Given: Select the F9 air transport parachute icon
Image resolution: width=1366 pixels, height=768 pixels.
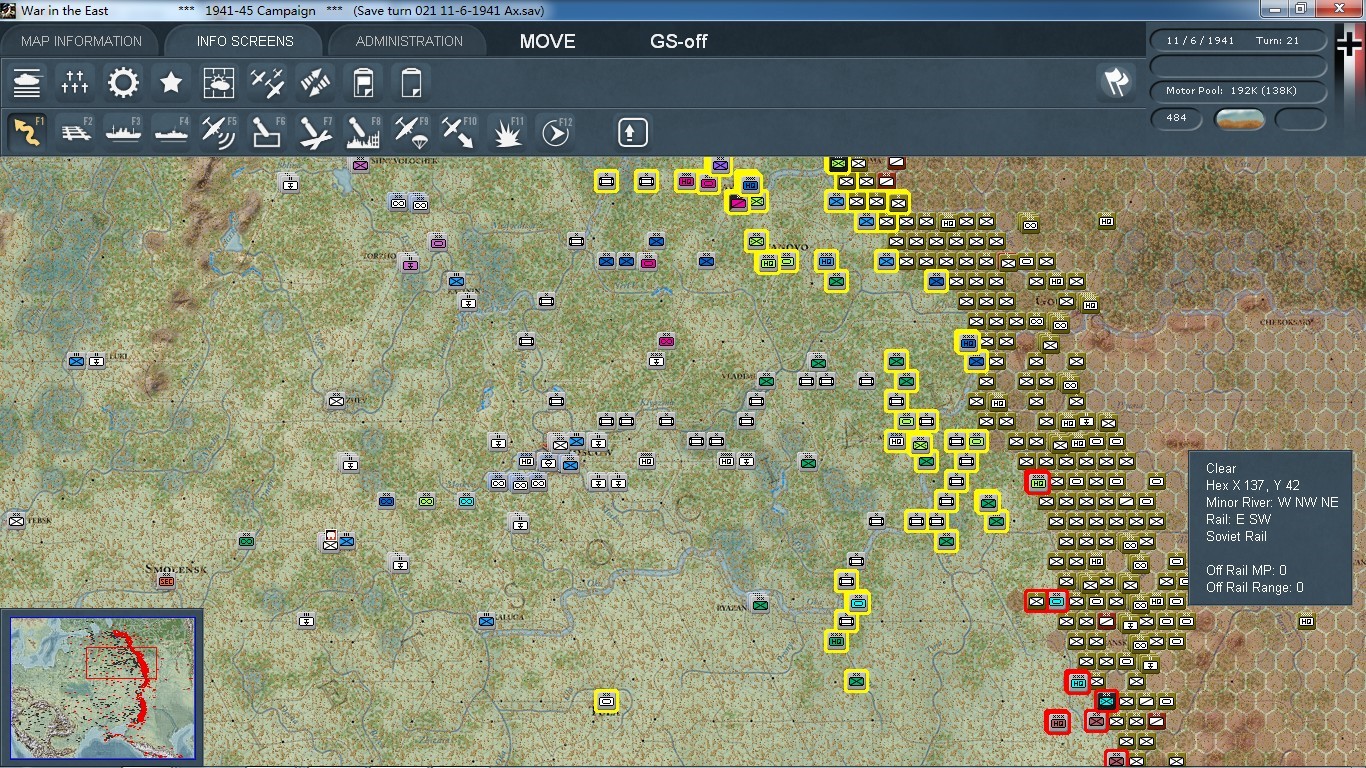Looking at the screenshot, I should [x=411, y=131].
